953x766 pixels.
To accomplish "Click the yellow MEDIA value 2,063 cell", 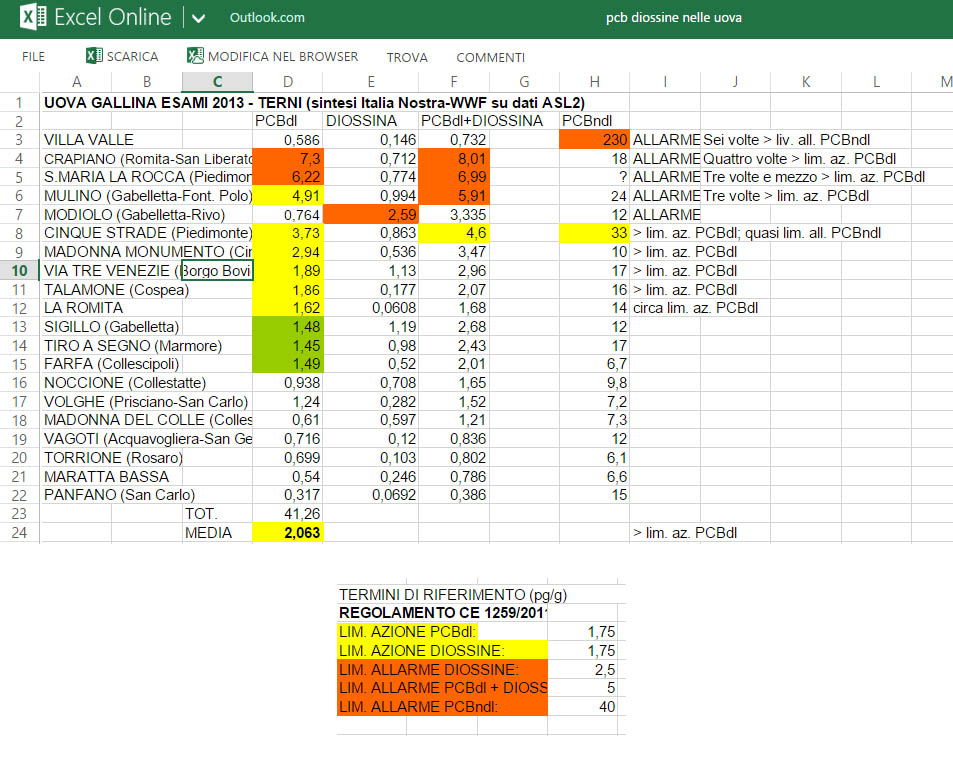I will 288,533.
